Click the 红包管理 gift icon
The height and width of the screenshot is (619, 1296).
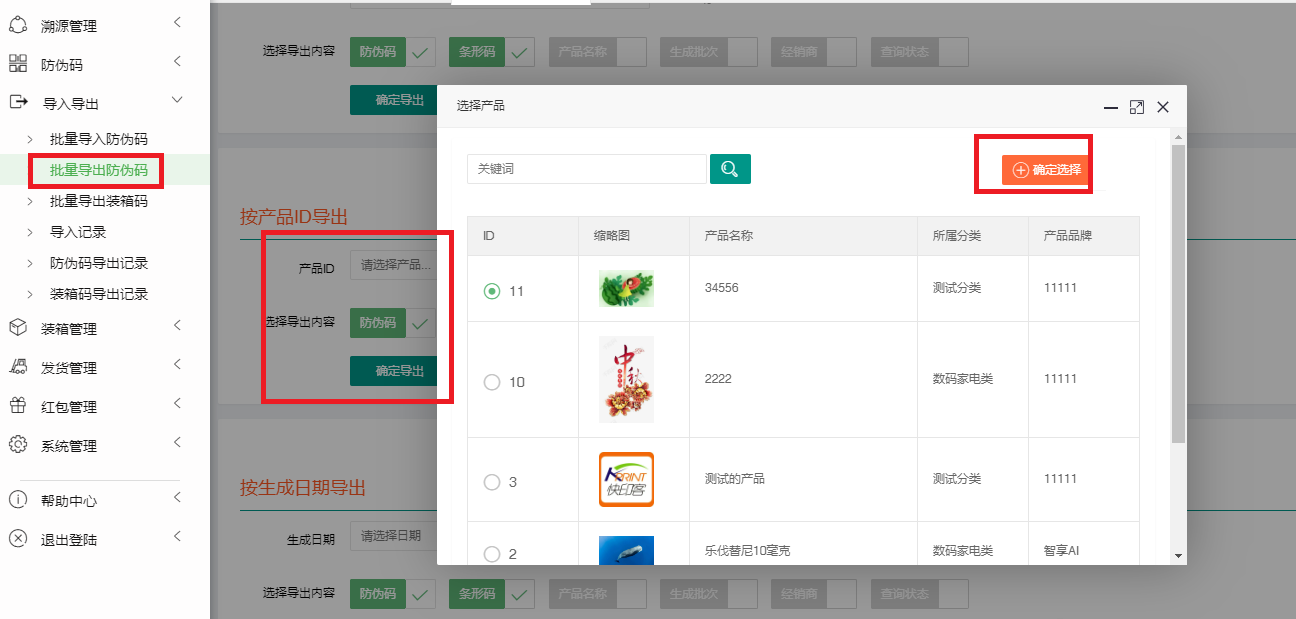18,406
